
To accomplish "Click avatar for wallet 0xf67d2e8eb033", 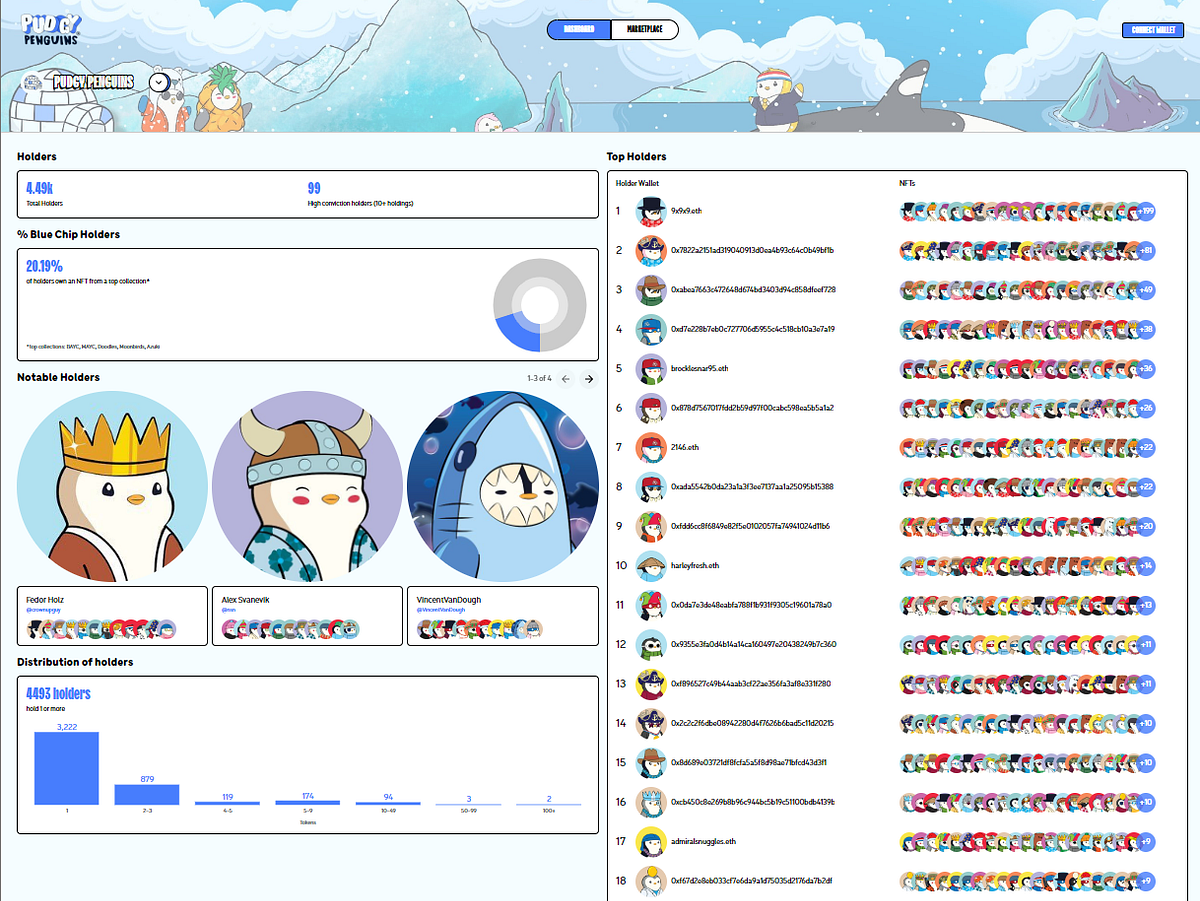I will (x=651, y=881).
